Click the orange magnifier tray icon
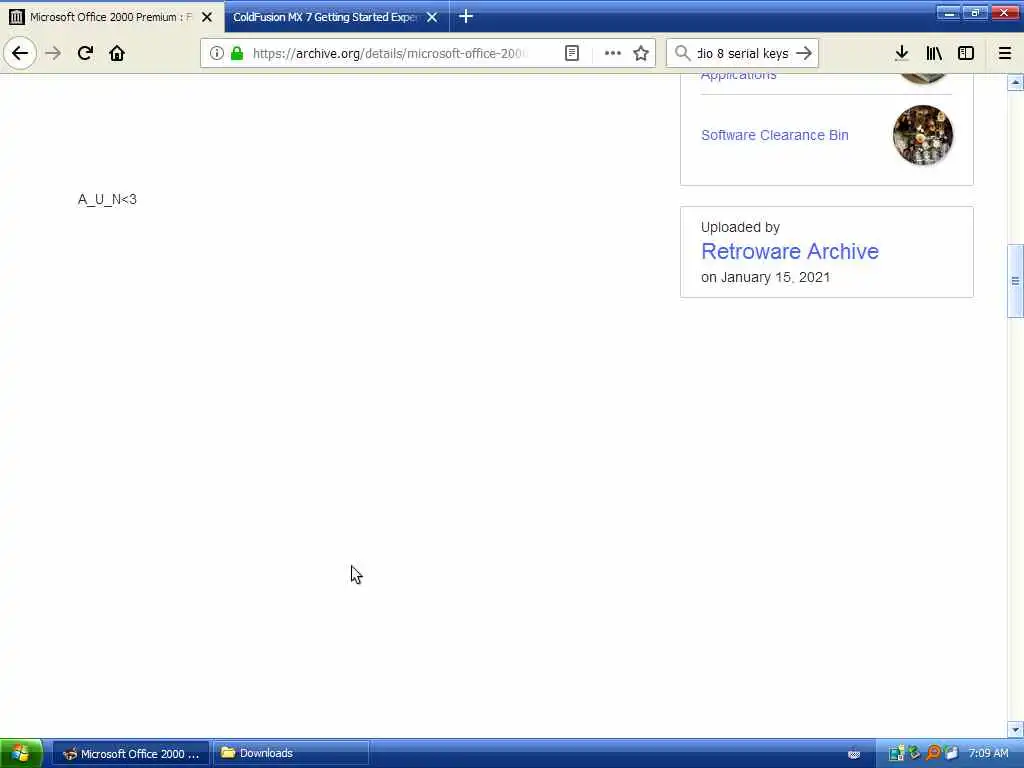Viewport: 1024px width, 768px height. 933,754
